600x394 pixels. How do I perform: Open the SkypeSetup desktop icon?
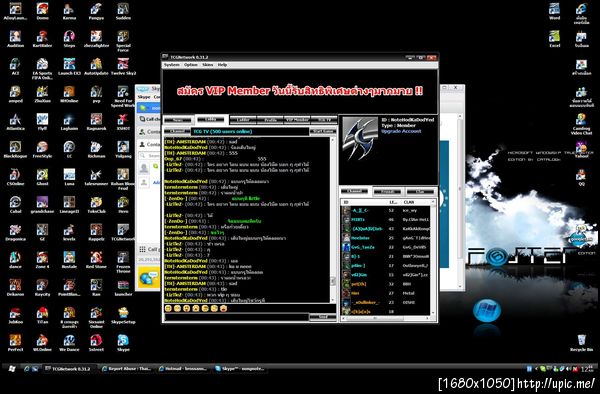click(123, 315)
